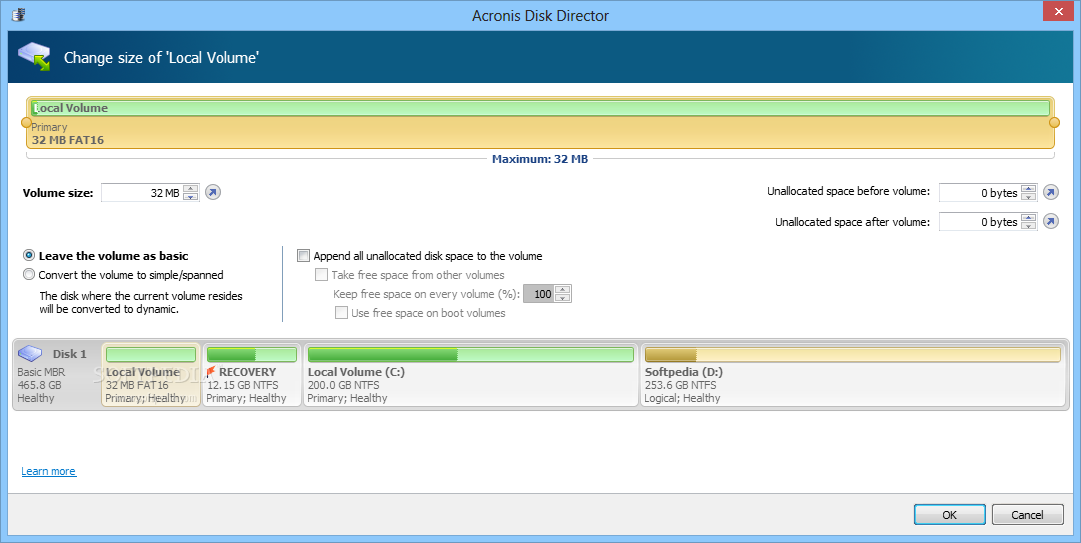Increase Keep free space percentage spinner

pos(563,290)
